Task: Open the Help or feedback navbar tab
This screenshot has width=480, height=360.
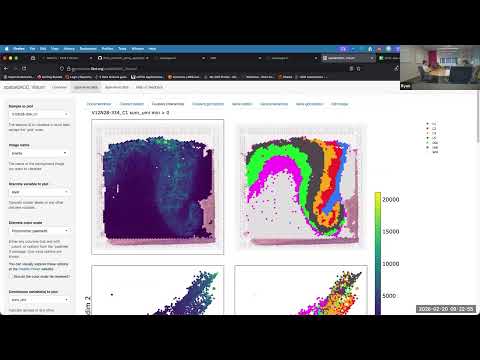Action: coord(149,87)
